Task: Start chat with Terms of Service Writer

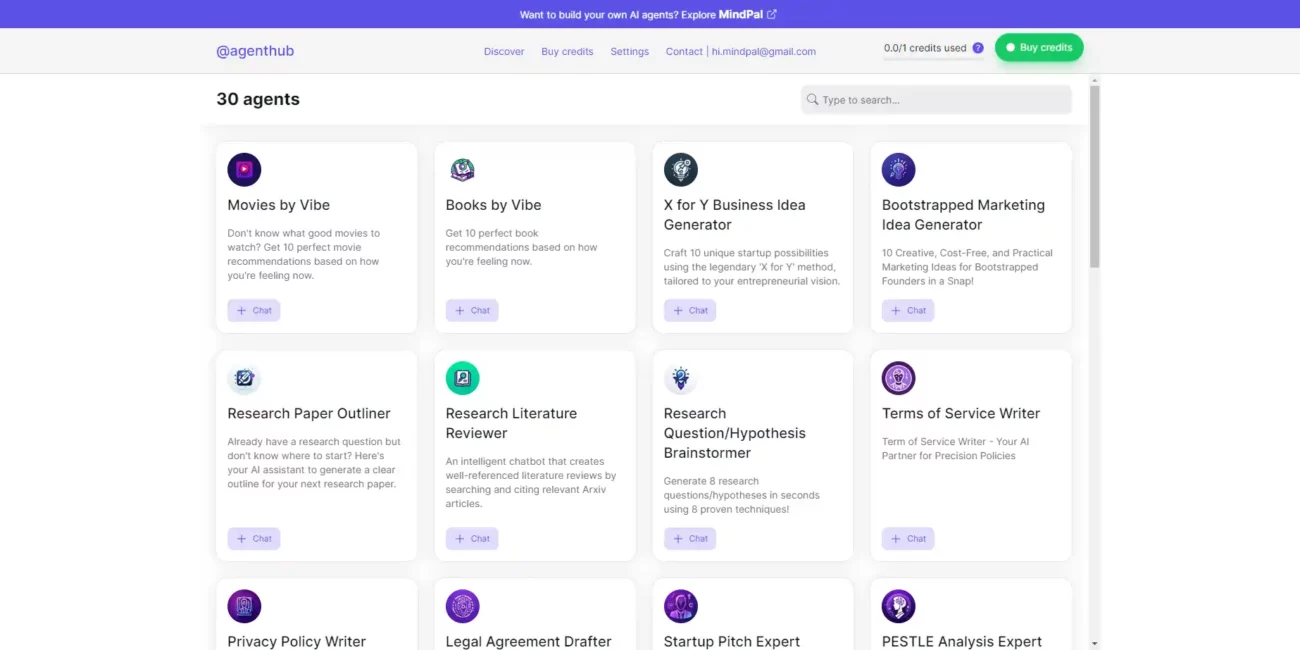Action: (x=908, y=538)
